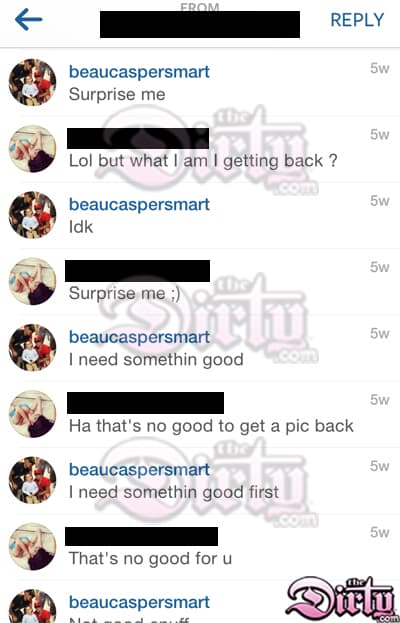Tap avatar beside "Lol but what I am I getting back ?"

pos(32,149)
